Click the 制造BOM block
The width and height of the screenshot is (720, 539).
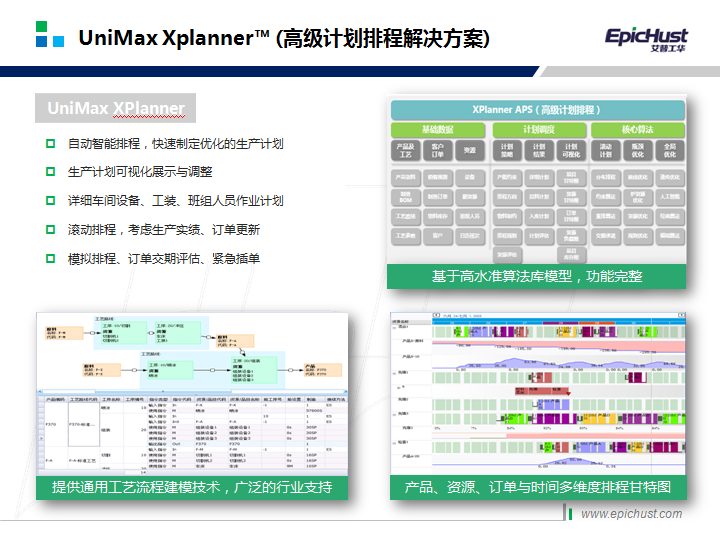click(405, 197)
